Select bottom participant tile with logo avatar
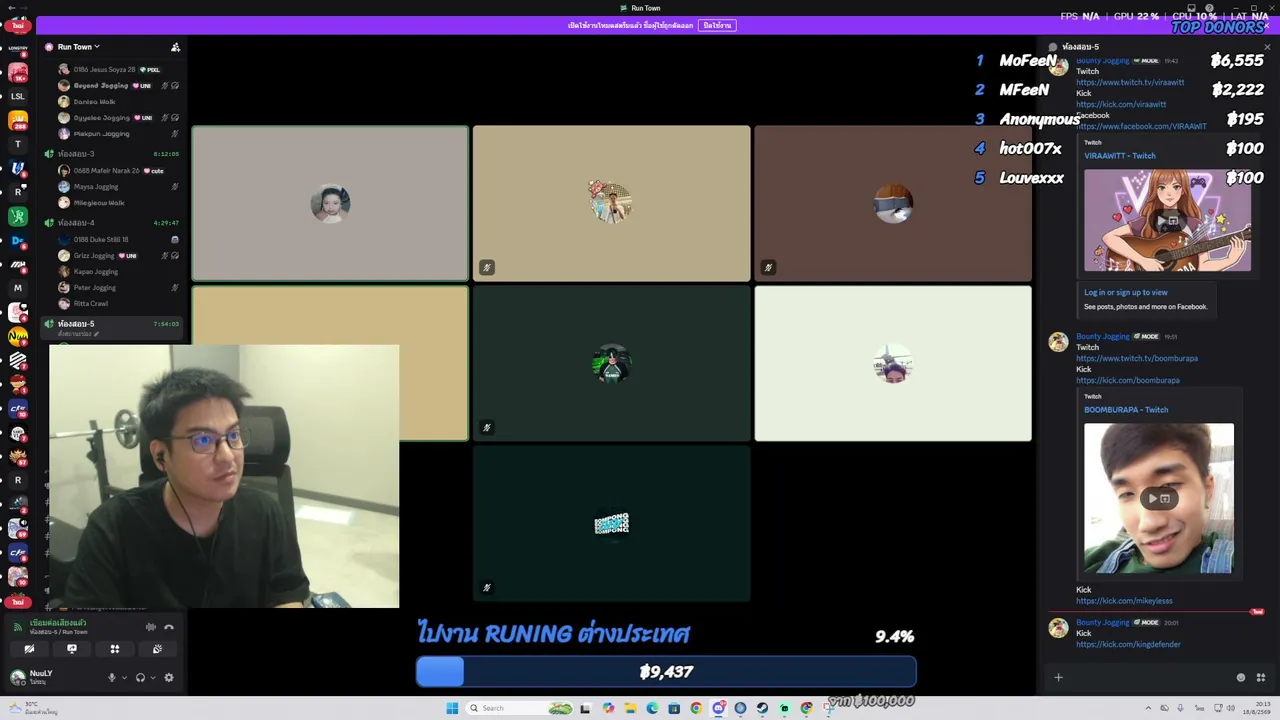The height and width of the screenshot is (720, 1280). click(611, 524)
